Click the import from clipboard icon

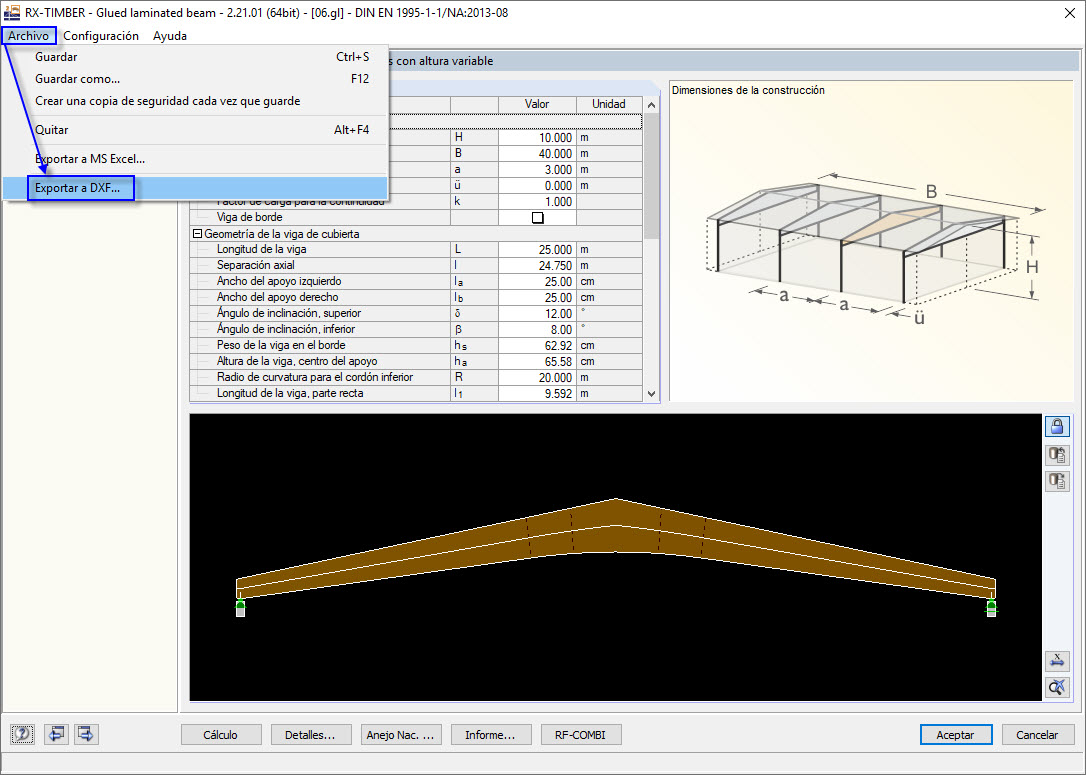(1057, 455)
